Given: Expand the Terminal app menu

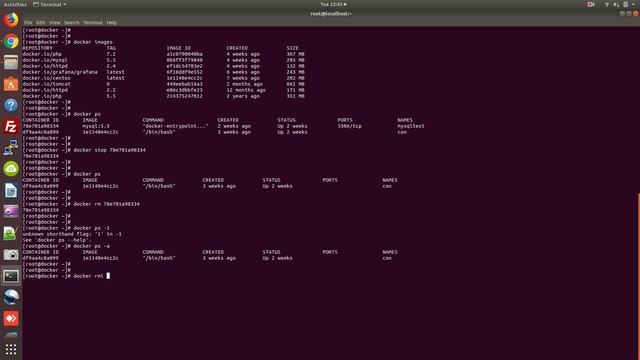Looking at the screenshot, I should pyautogui.click(x=49, y=4).
